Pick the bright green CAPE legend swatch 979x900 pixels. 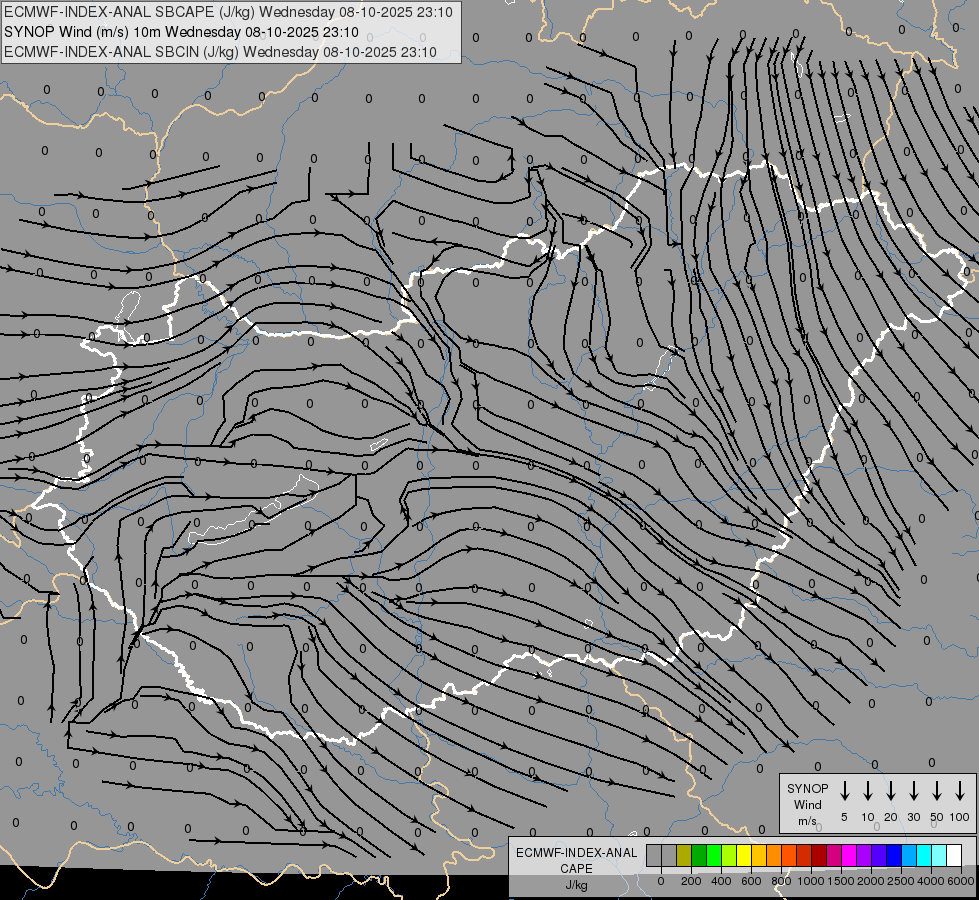tap(714, 855)
